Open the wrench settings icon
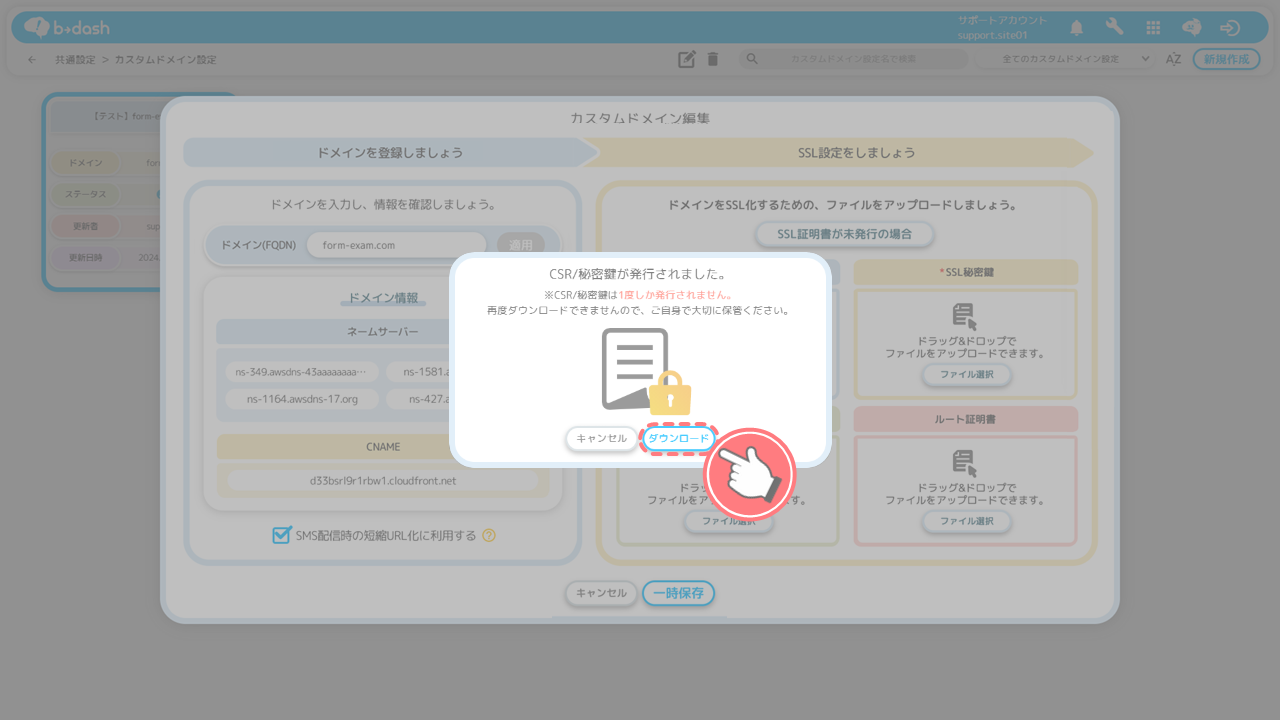The height and width of the screenshot is (720, 1280). click(x=1114, y=28)
